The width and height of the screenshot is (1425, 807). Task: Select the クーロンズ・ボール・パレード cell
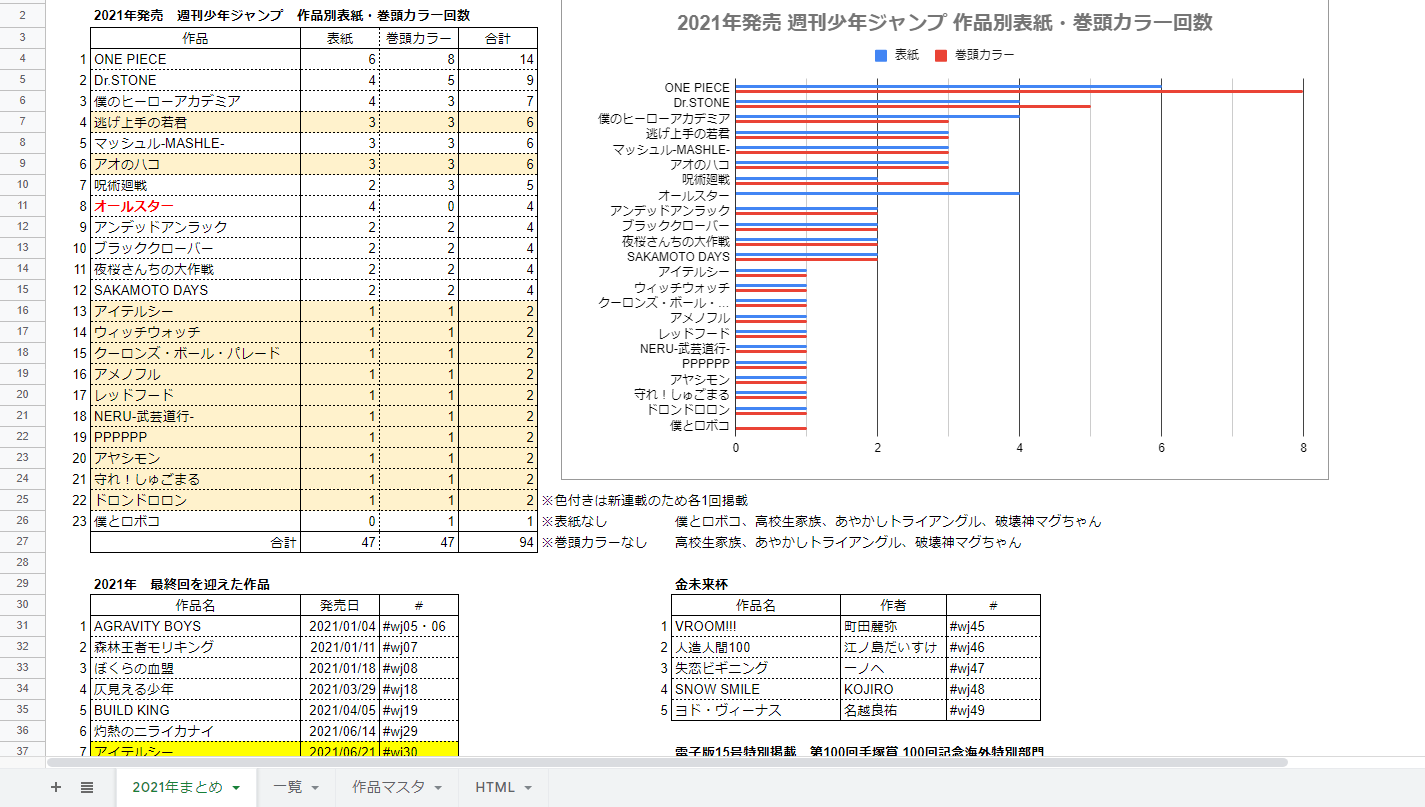(x=195, y=353)
